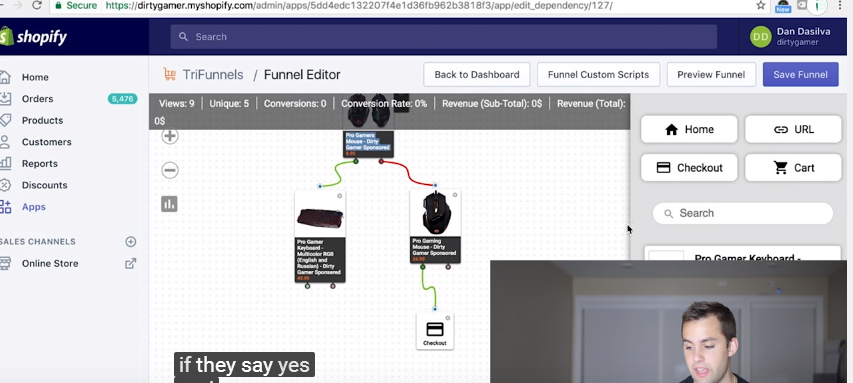Zoom in with the plus icon
Viewport: 853px width, 383px height.
point(170,136)
